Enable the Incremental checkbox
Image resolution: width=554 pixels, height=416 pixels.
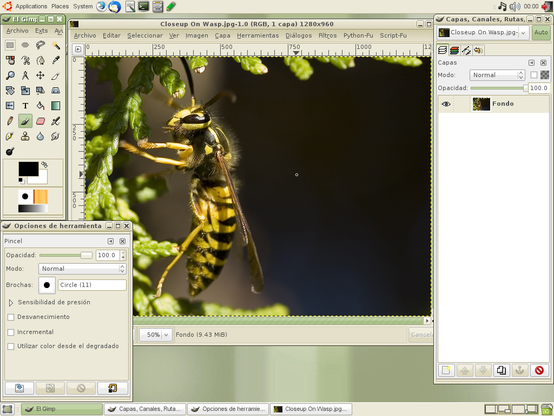click(x=11, y=332)
